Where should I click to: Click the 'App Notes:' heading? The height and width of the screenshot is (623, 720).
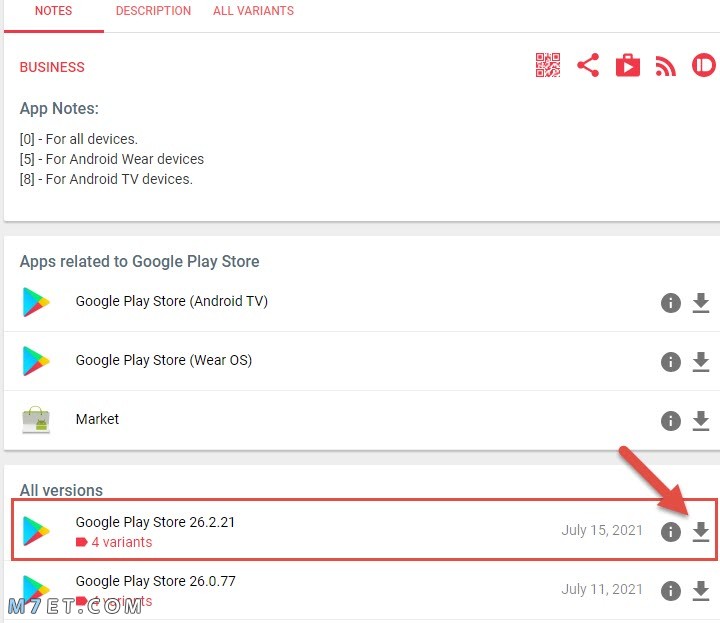click(x=59, y=109)
